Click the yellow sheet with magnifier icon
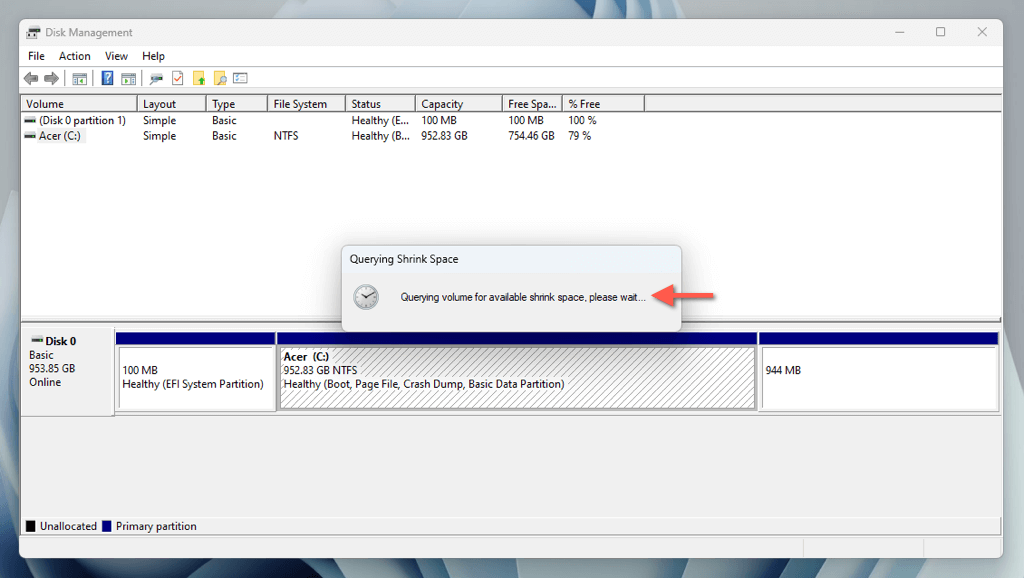 pos(219,79)
